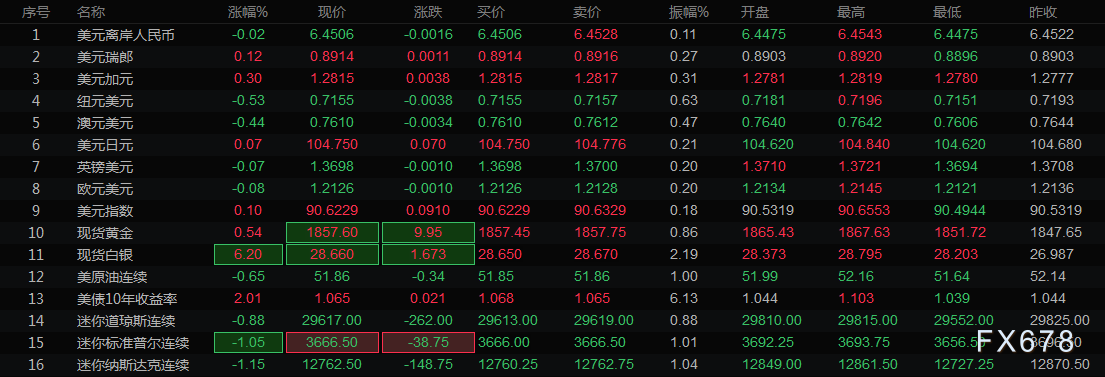Click USD/JPY ask price 104.776
The height and width of the screenshot is (377, 1105).
(600, 145)
